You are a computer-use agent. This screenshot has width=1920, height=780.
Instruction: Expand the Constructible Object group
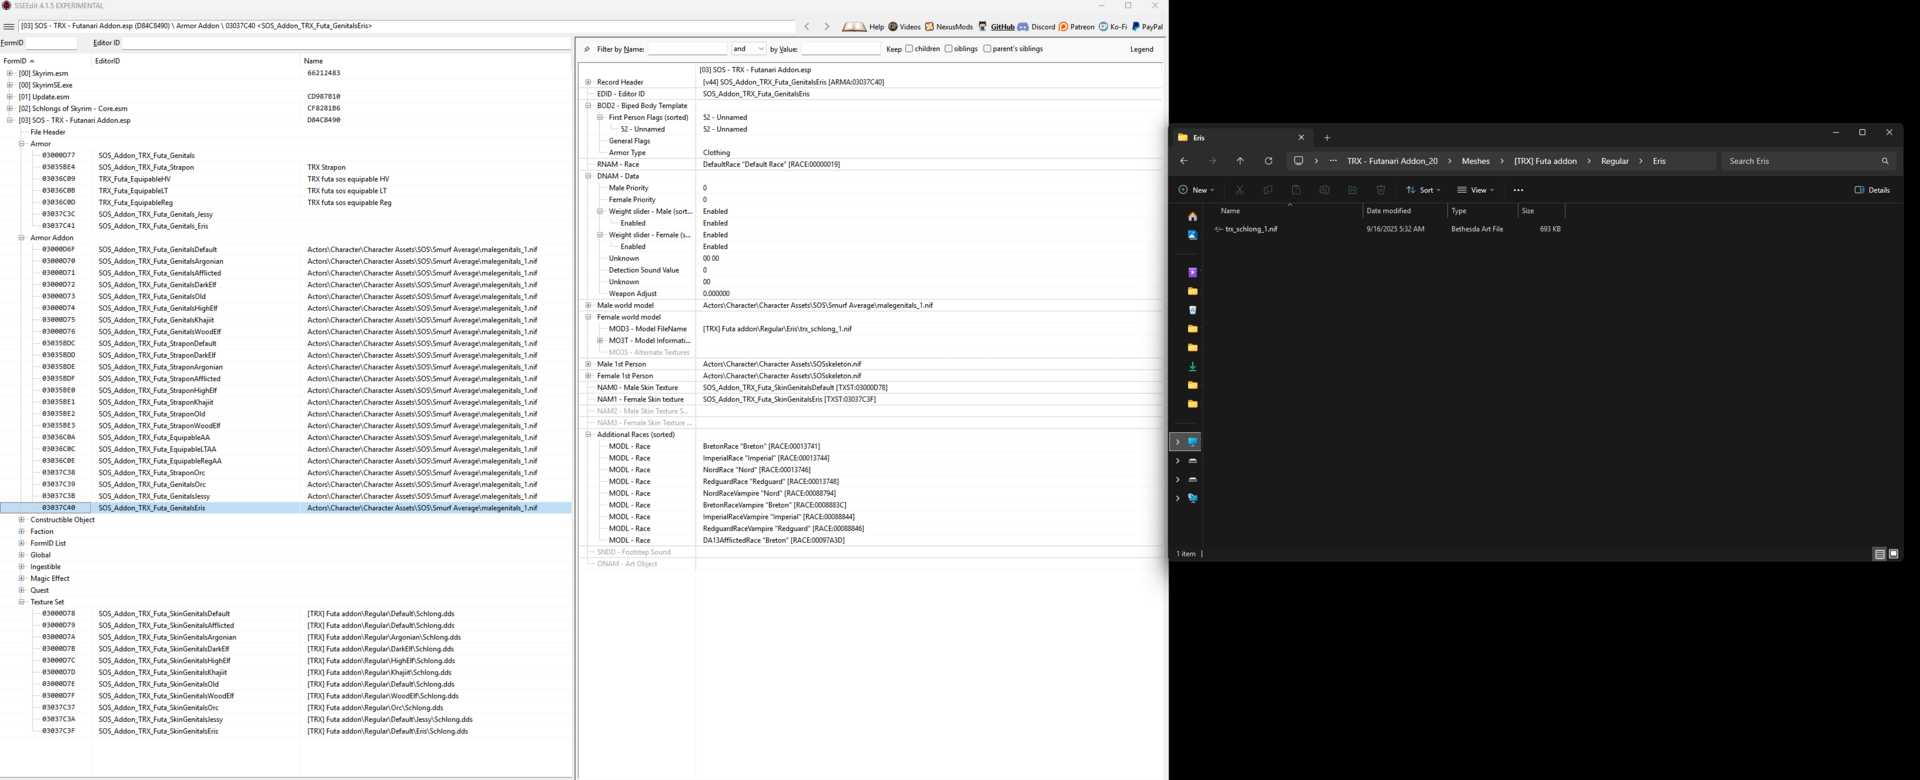(22, 520)
